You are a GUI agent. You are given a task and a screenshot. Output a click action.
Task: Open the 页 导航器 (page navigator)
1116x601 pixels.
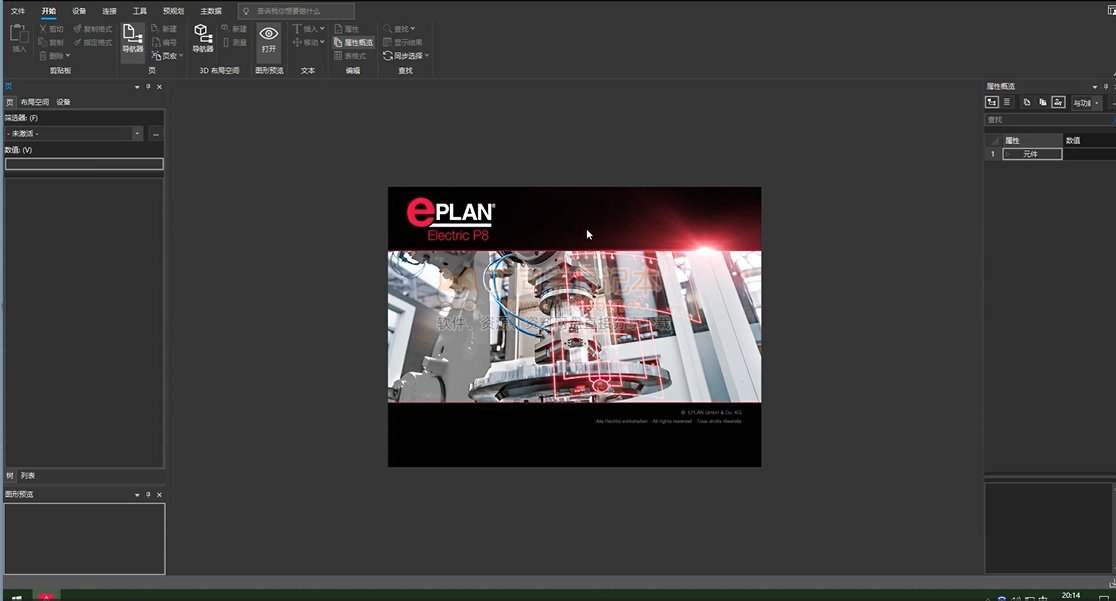coord(132,40)
